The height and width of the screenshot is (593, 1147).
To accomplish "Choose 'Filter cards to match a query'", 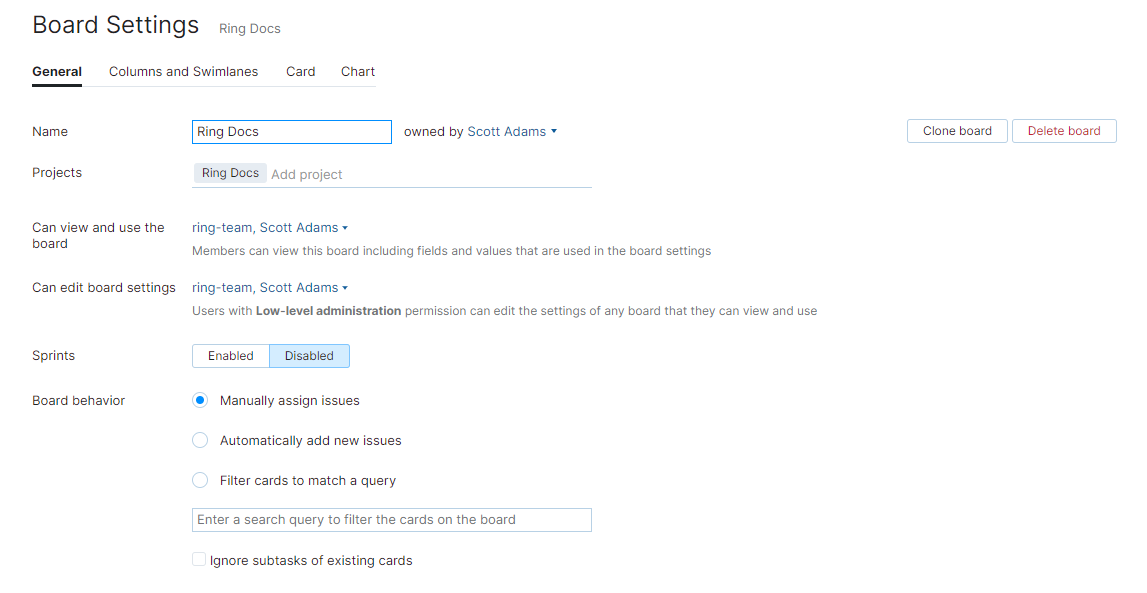I will tap(199, 480).
